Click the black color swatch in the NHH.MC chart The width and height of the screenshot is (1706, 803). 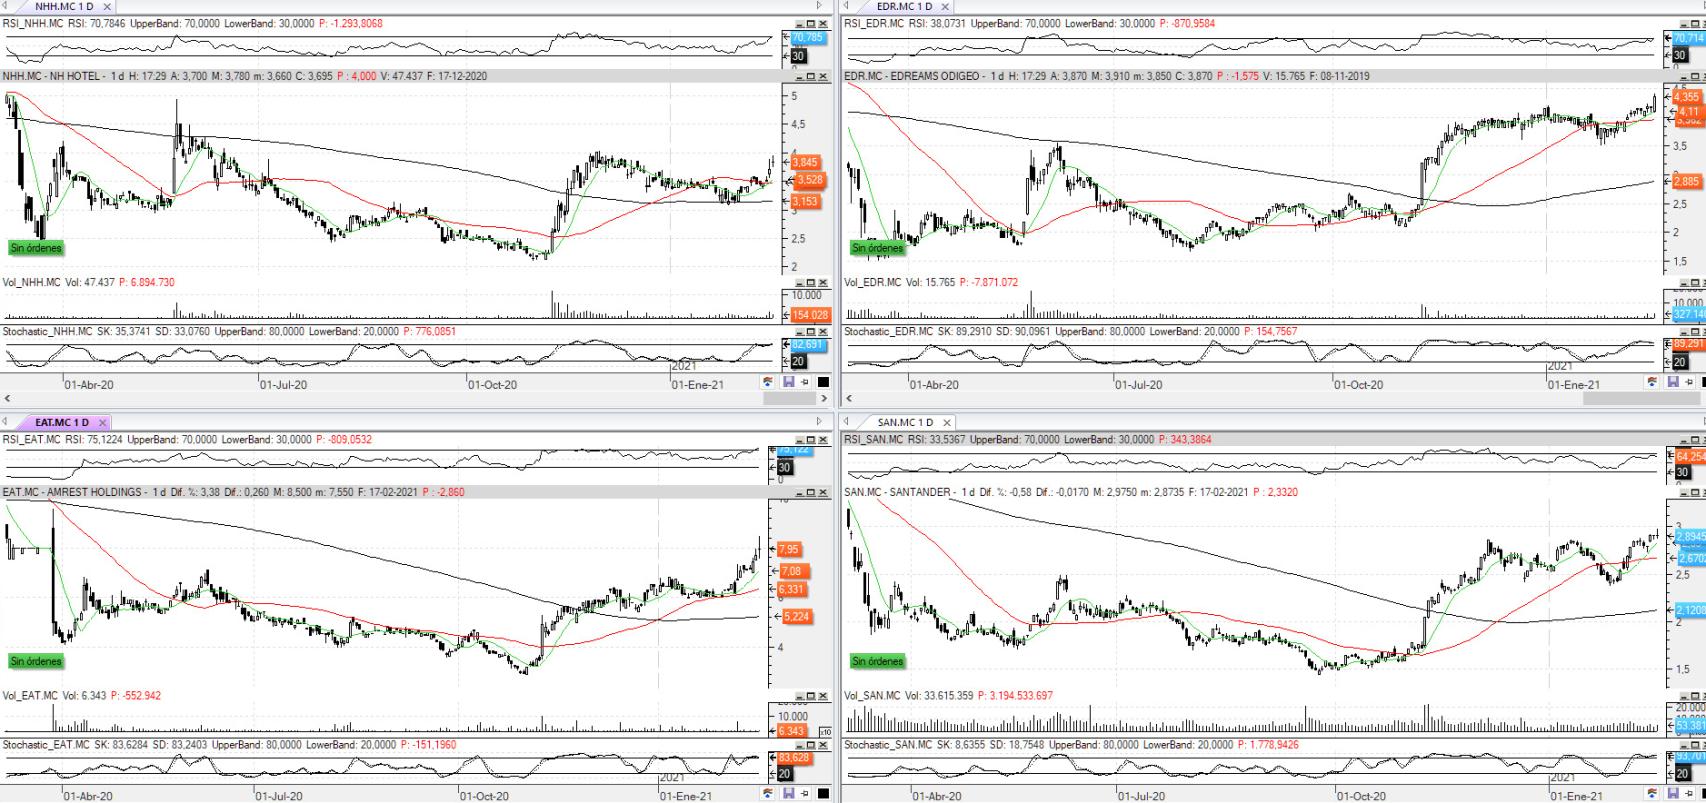point(823,382)
